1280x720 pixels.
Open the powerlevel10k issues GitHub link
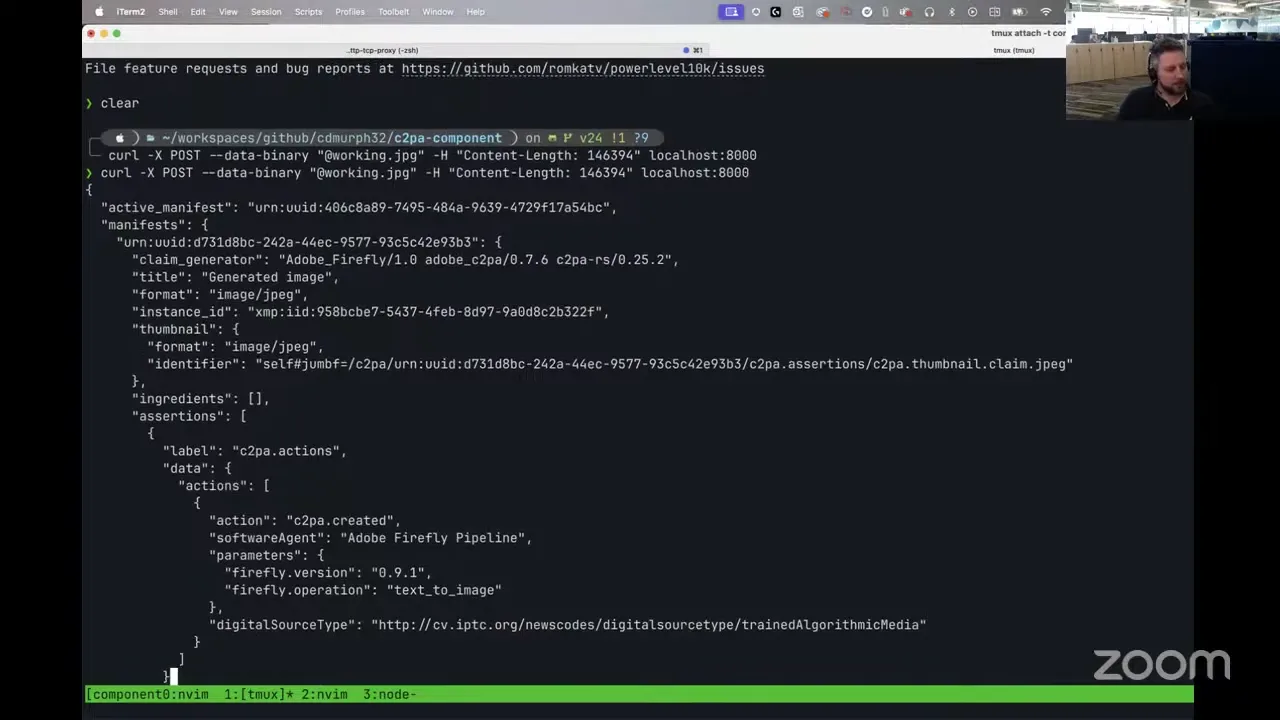pyautogui.click(x=583, y=69)
